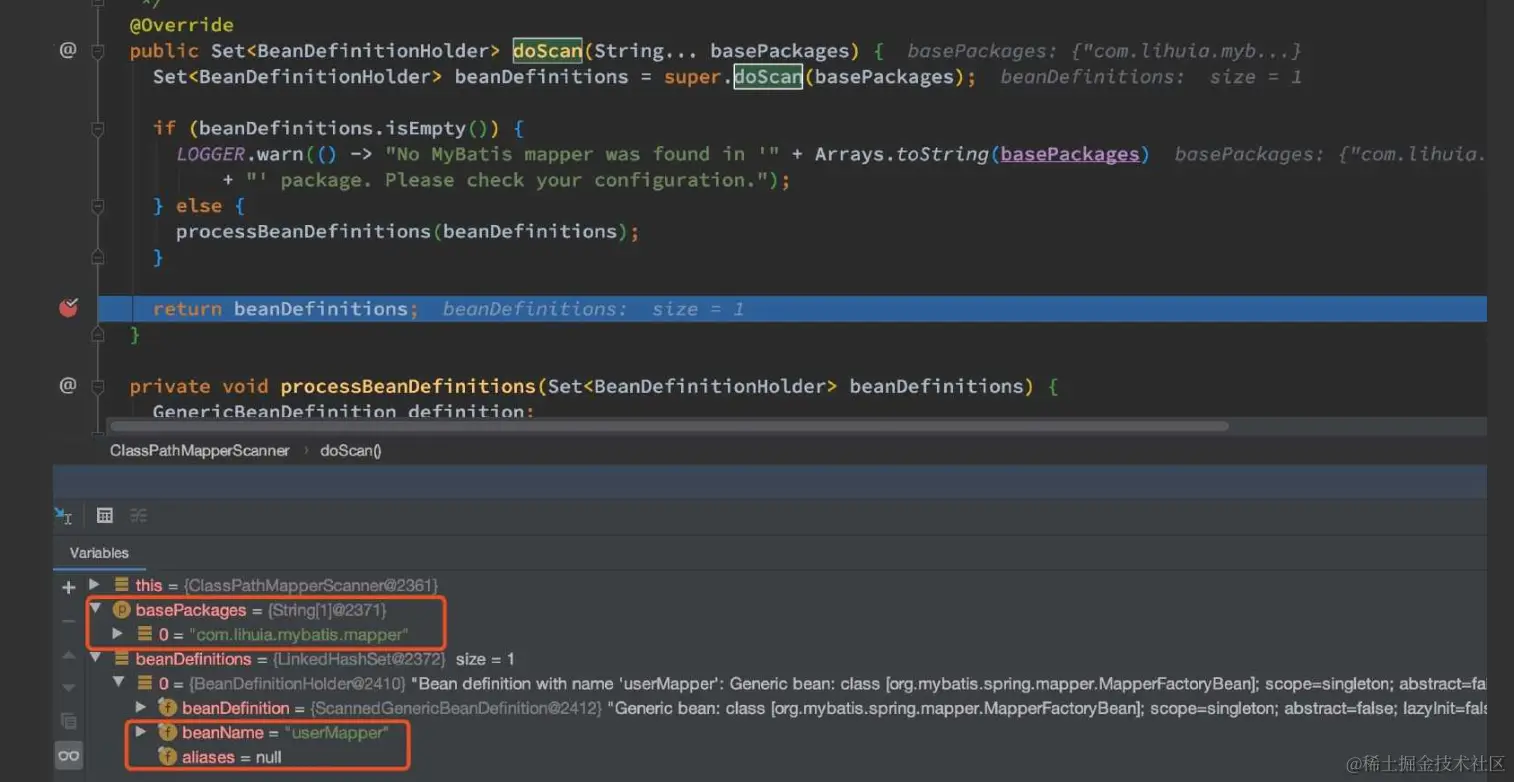Screen dimensions: 1514x782
Task: Click the {ScannedGenericBeanDefinition@2412} value
Action: (455, 708)
